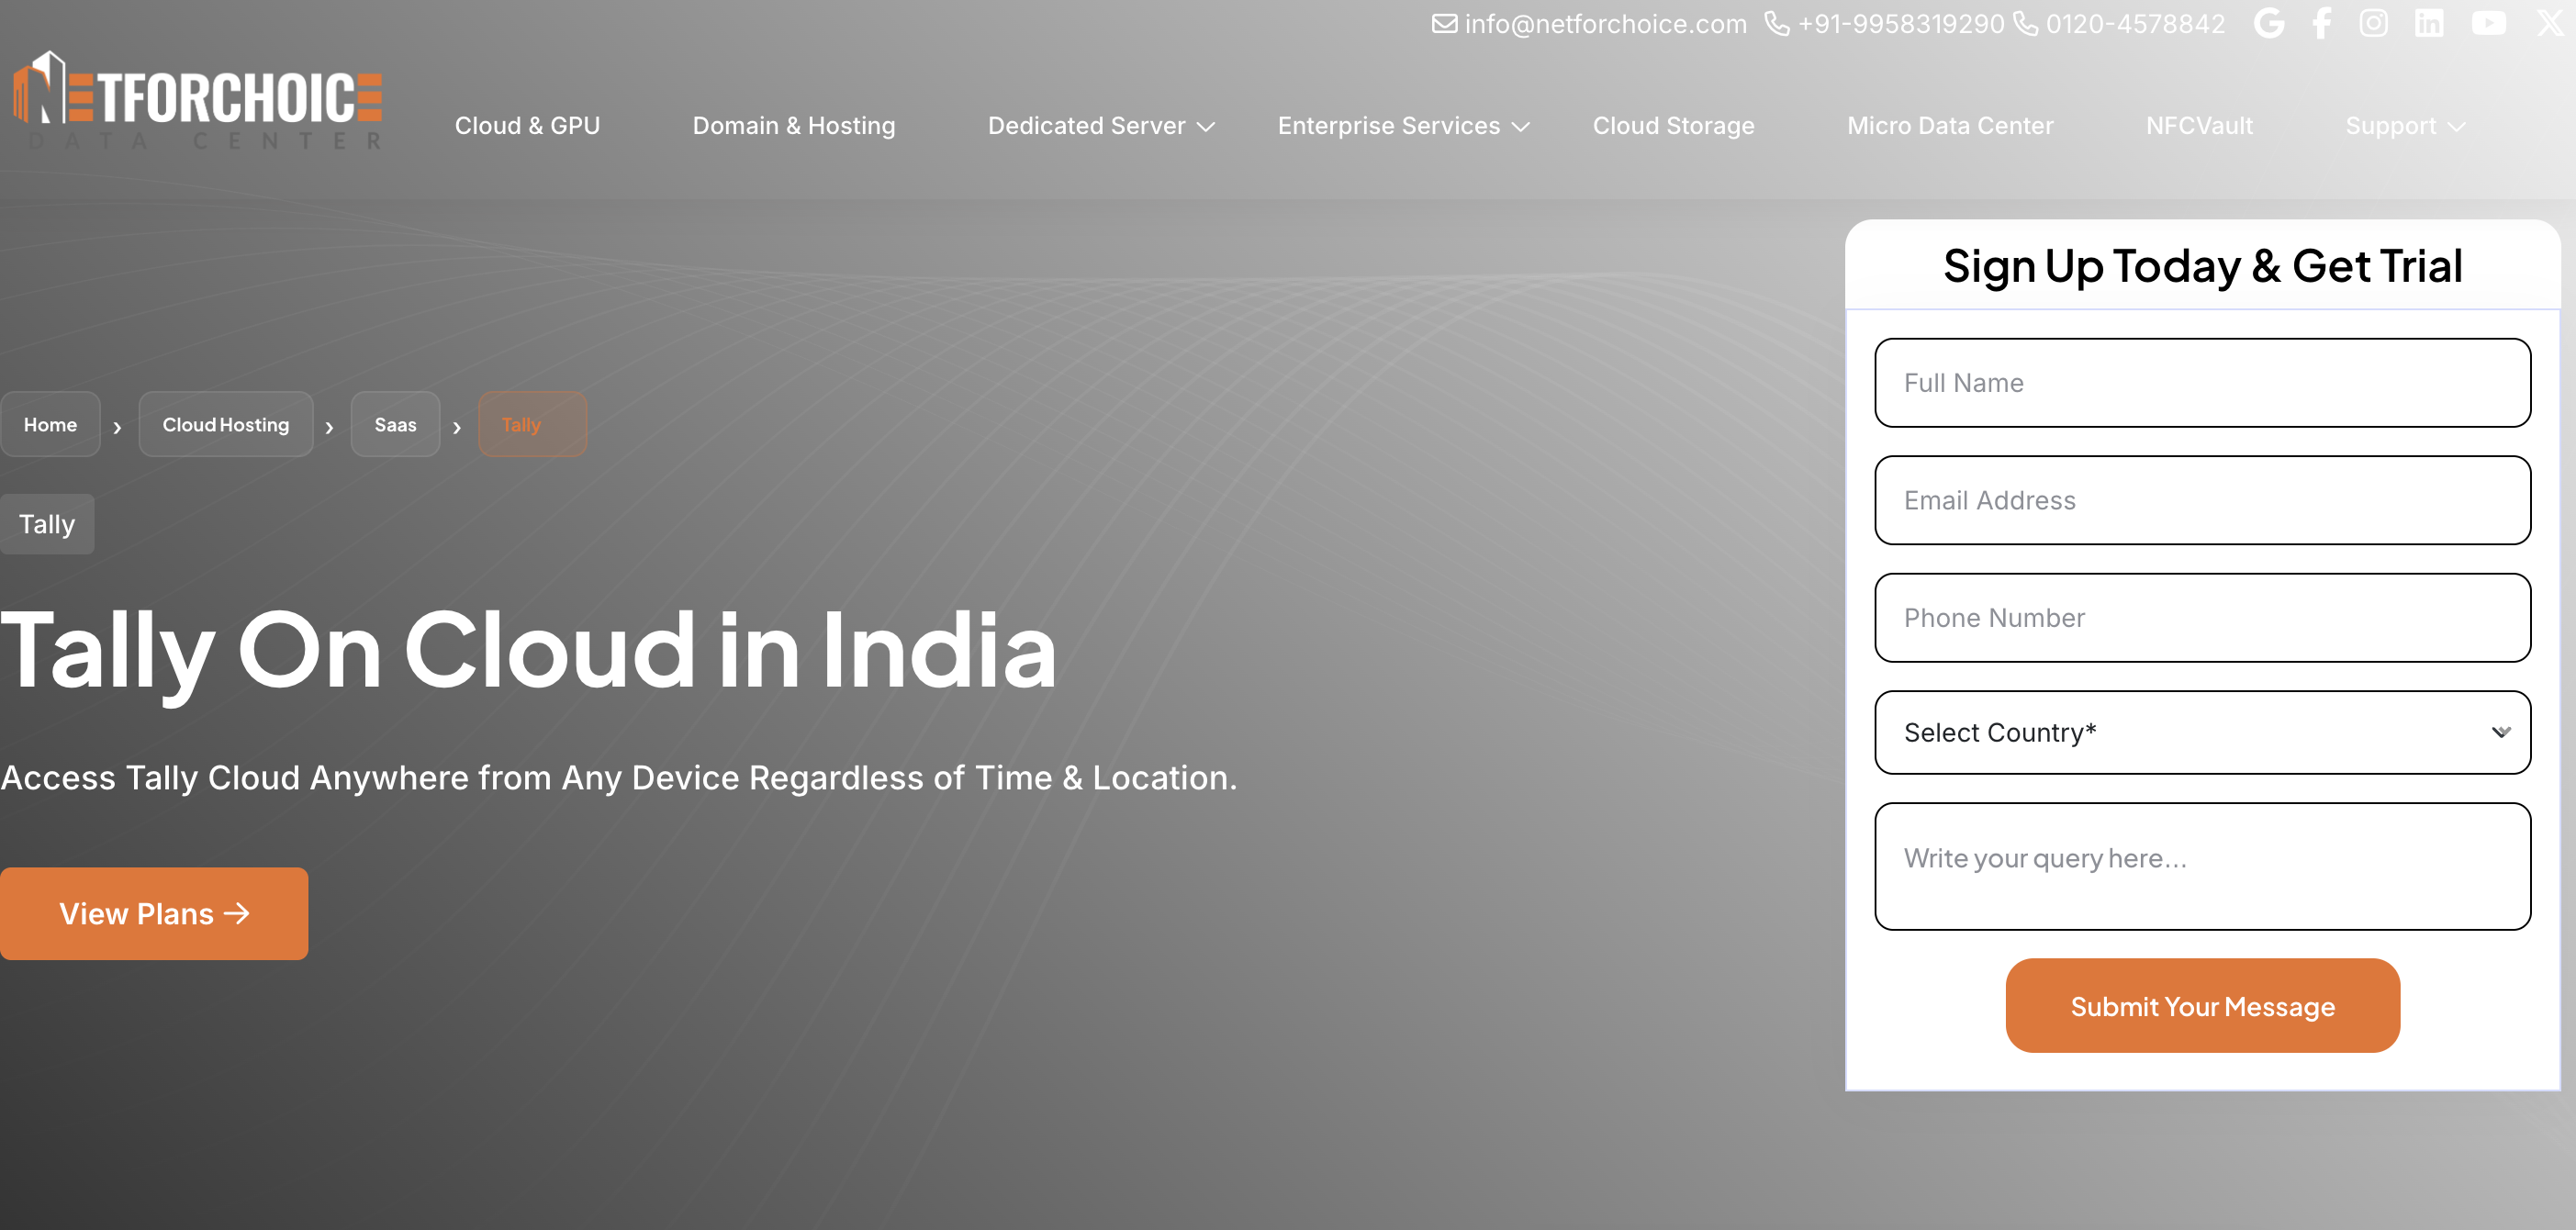
Task: Open the Google social icon
Action: tap(2268, 23)
